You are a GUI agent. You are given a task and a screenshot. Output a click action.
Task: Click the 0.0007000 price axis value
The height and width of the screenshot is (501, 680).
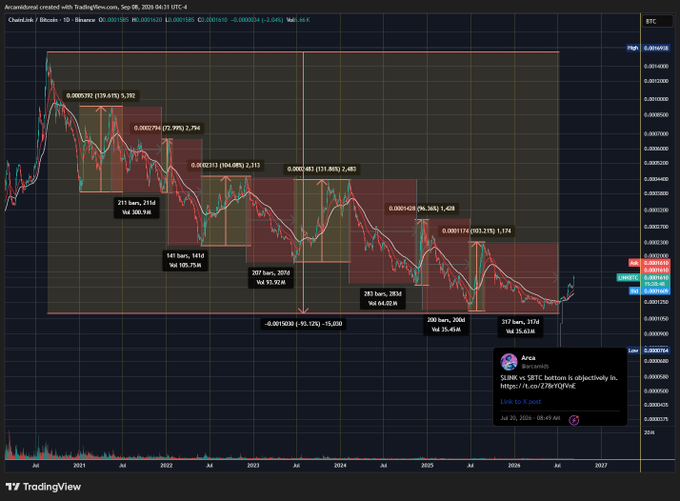656,134
